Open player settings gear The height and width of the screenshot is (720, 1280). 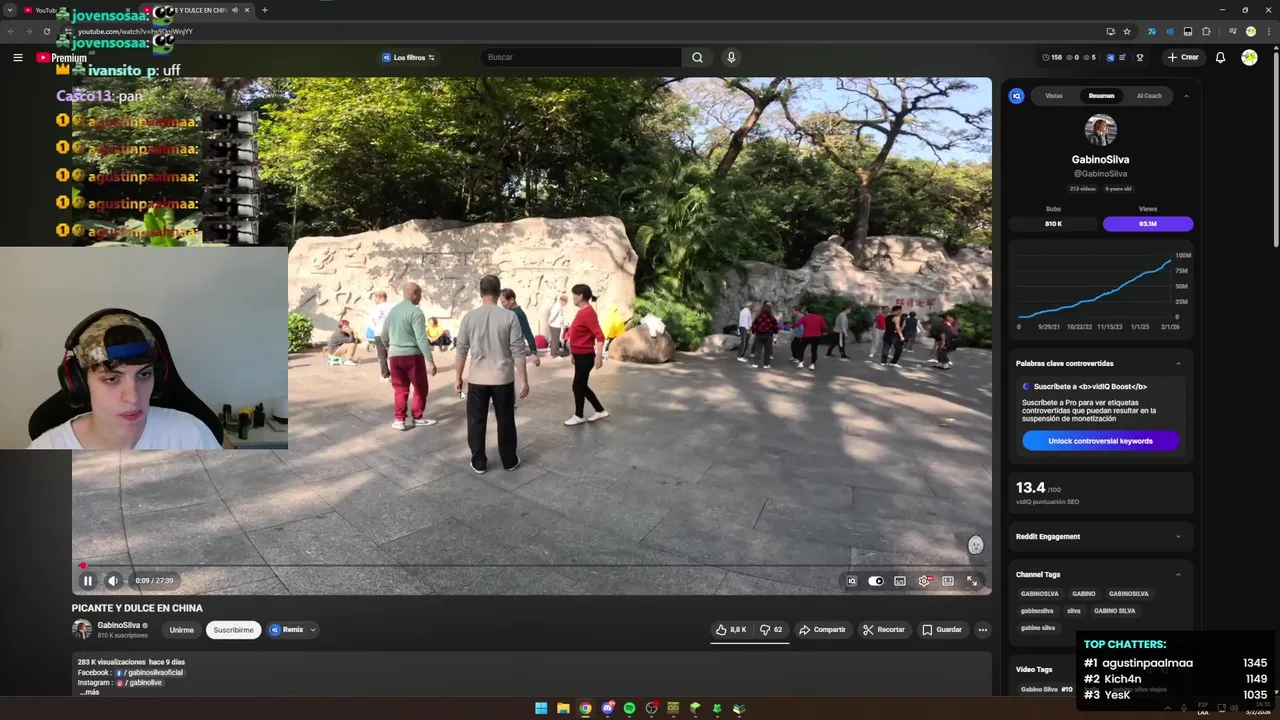coord(924,581)
